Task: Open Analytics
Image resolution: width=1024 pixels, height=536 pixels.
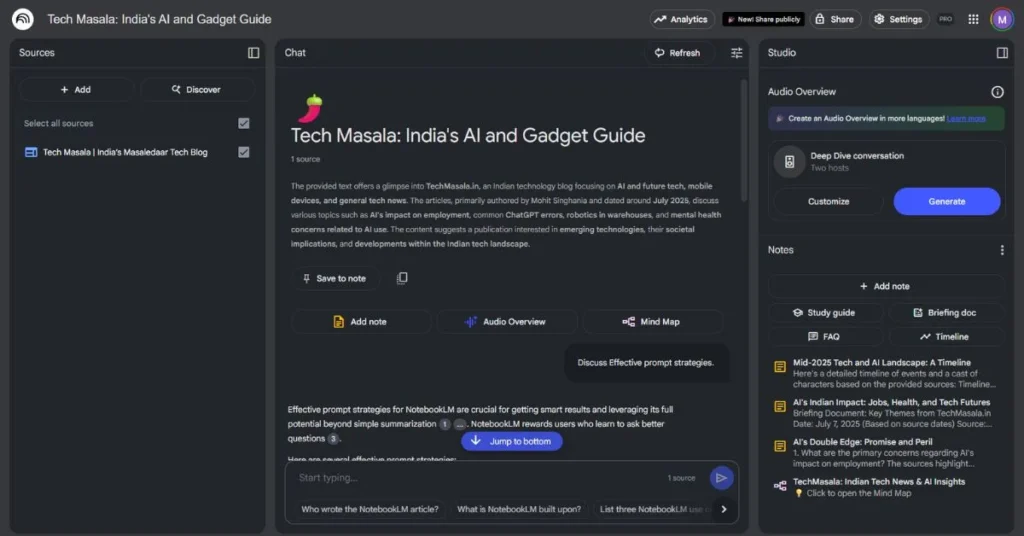Action: (x=682, y=19)
